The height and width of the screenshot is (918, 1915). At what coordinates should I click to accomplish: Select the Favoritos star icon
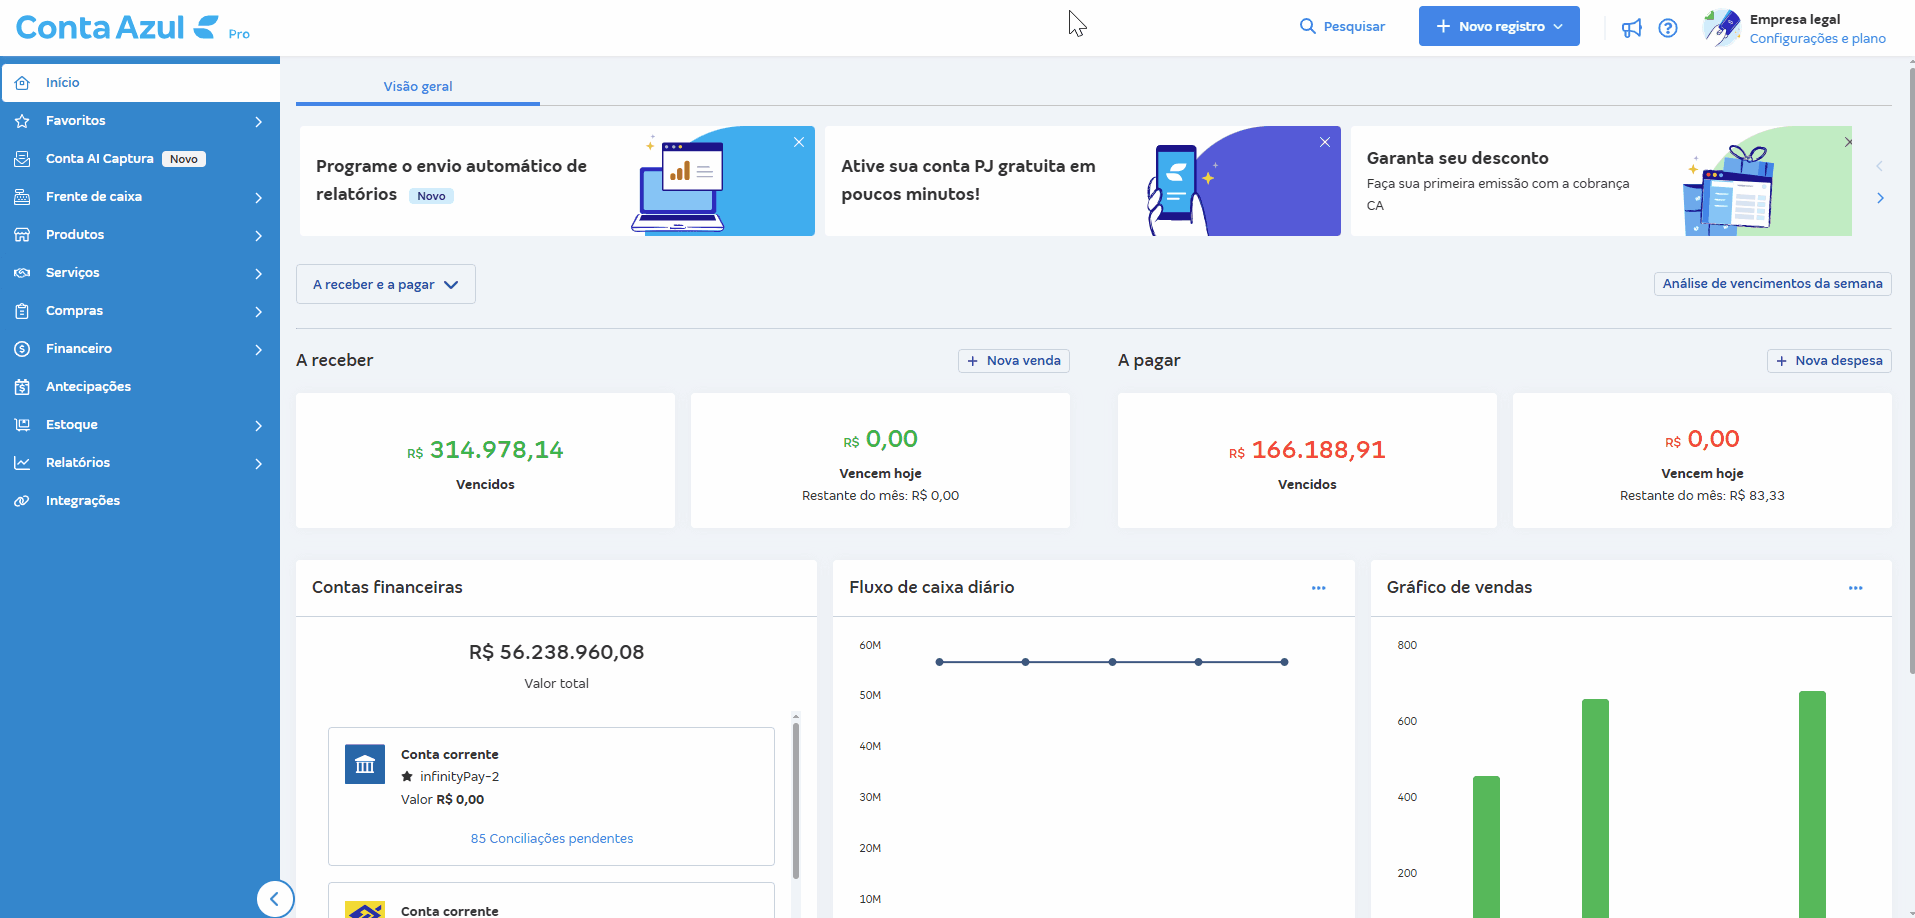pyautogui.click(x=22, y=120)
